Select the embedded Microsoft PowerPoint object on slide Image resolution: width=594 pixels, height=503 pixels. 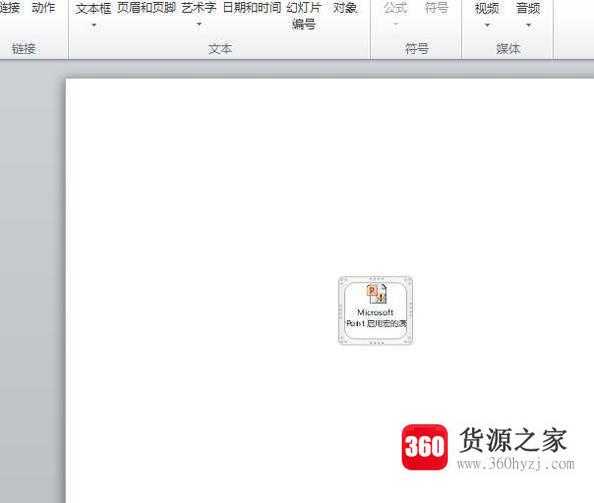click(375, 311)
